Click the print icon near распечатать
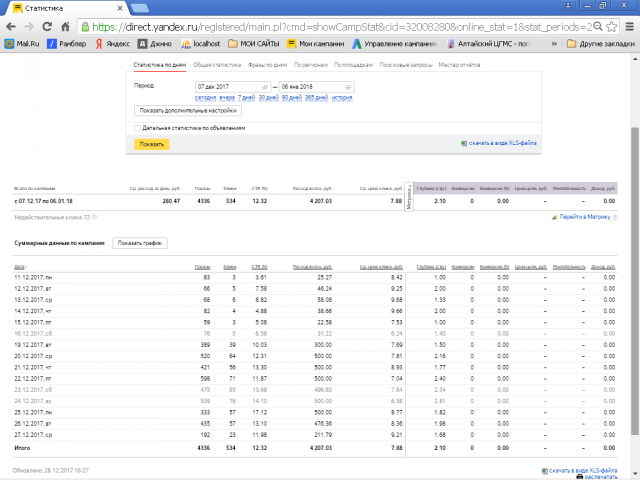This screenshot has height=480, width=640. coord(580,477)
